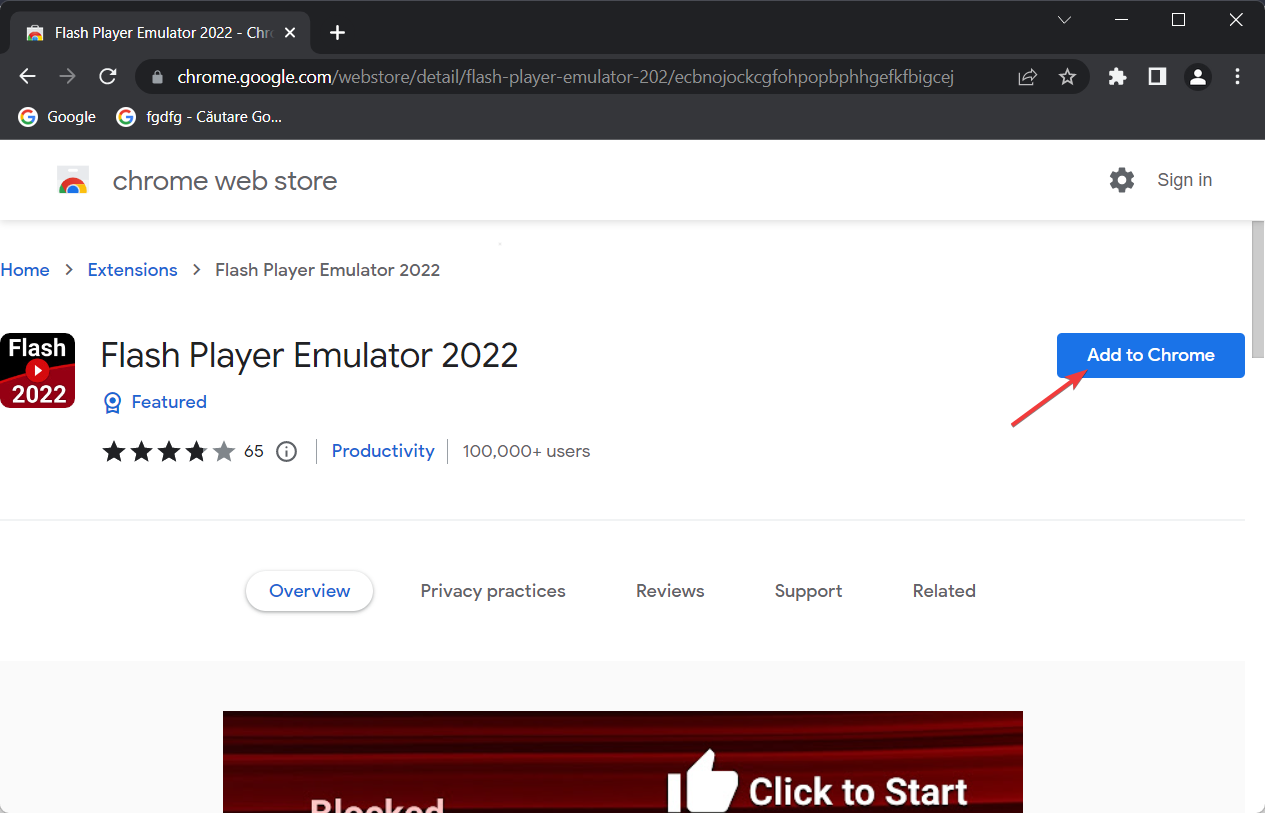Viewport: 1265px width, 813px height.
Task: Go to the Extensions breadcrumb
Action: (132, 270)
